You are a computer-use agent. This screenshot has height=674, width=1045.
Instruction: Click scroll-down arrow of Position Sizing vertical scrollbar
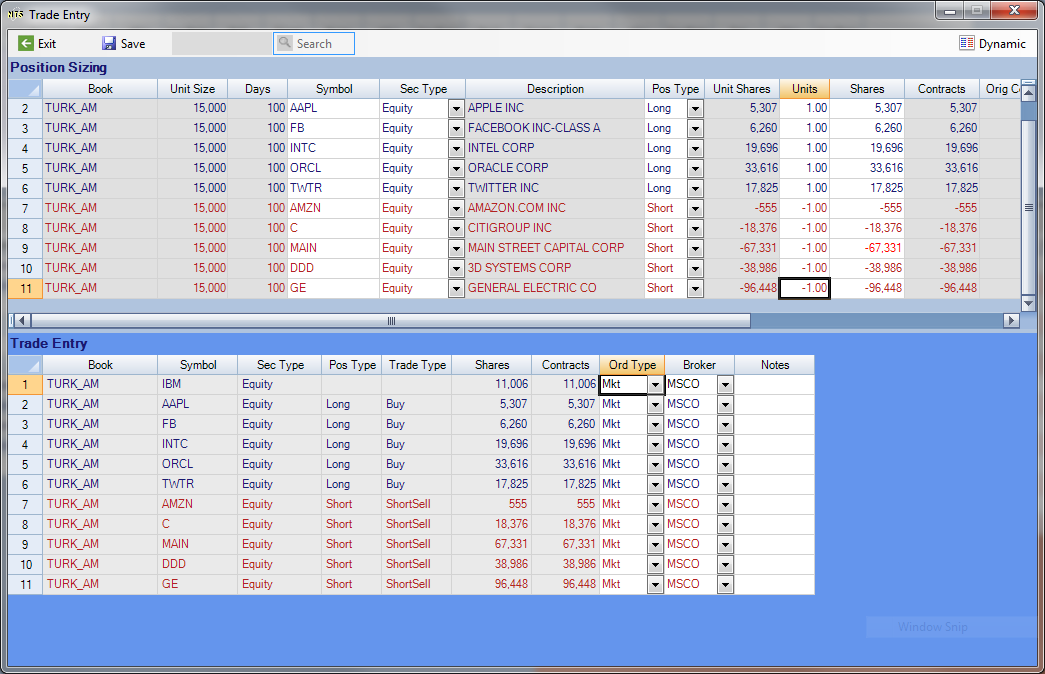1028,303
